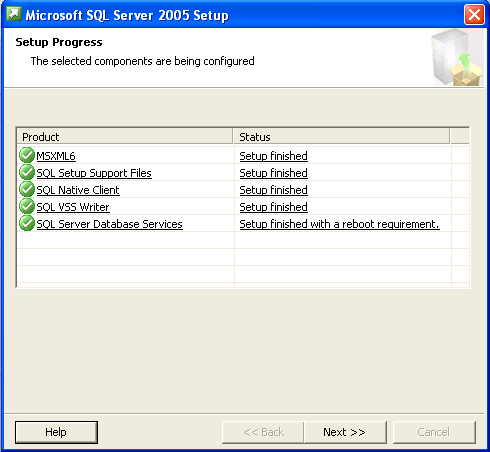Screen dimensions: 490x452
Task: Open the MSXML6 product link
Action: click(56, 156)
